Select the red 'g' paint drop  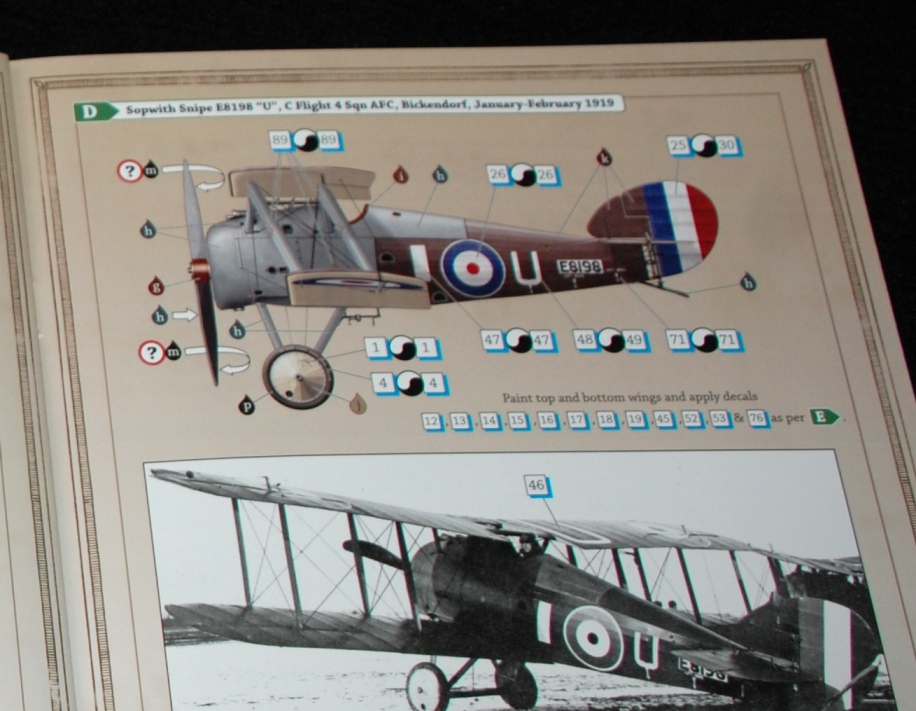point(156,286)
